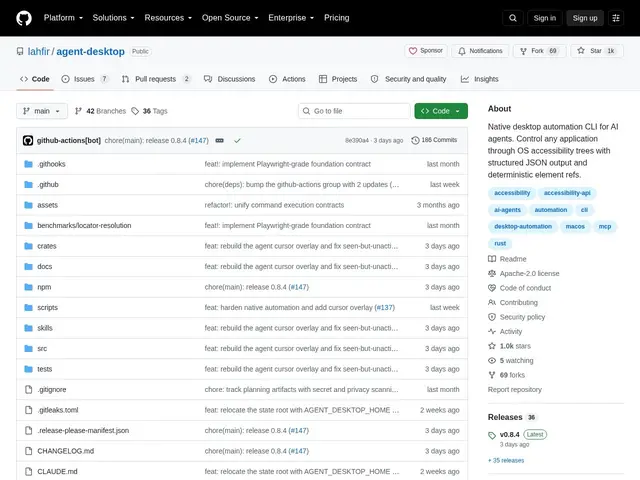
Task: Open the main branch selector dropdown
Action: [x=42, y=111]
